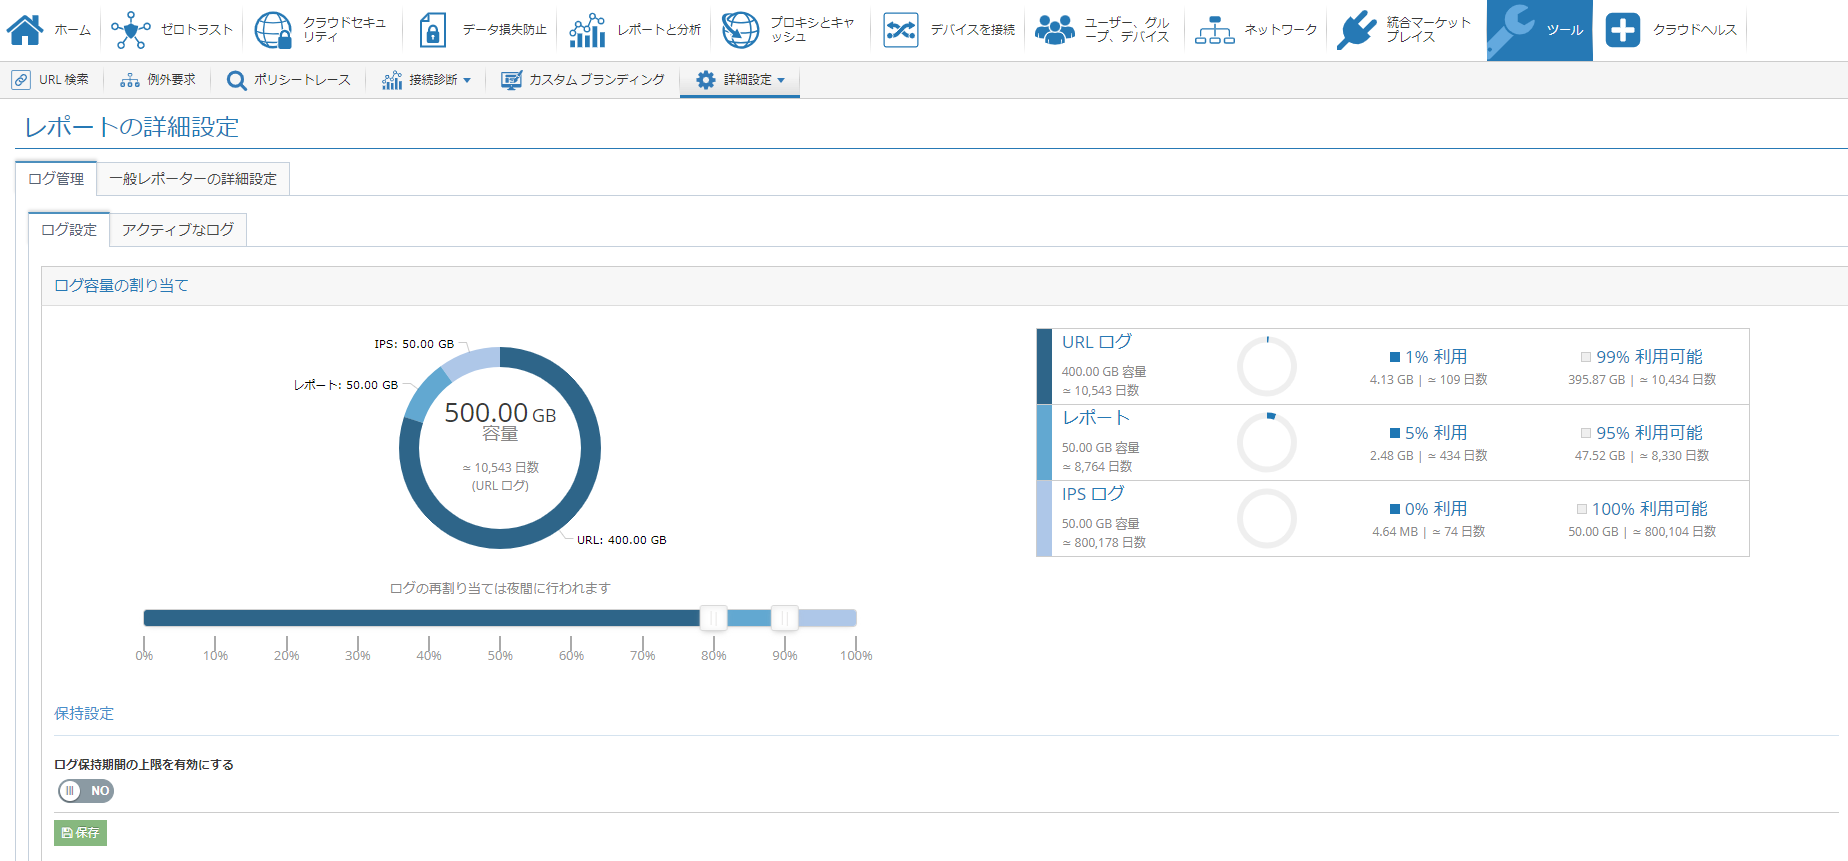1848x861 pixels.
Task: Click the レポート usage ring
Action: (1267, 442)
